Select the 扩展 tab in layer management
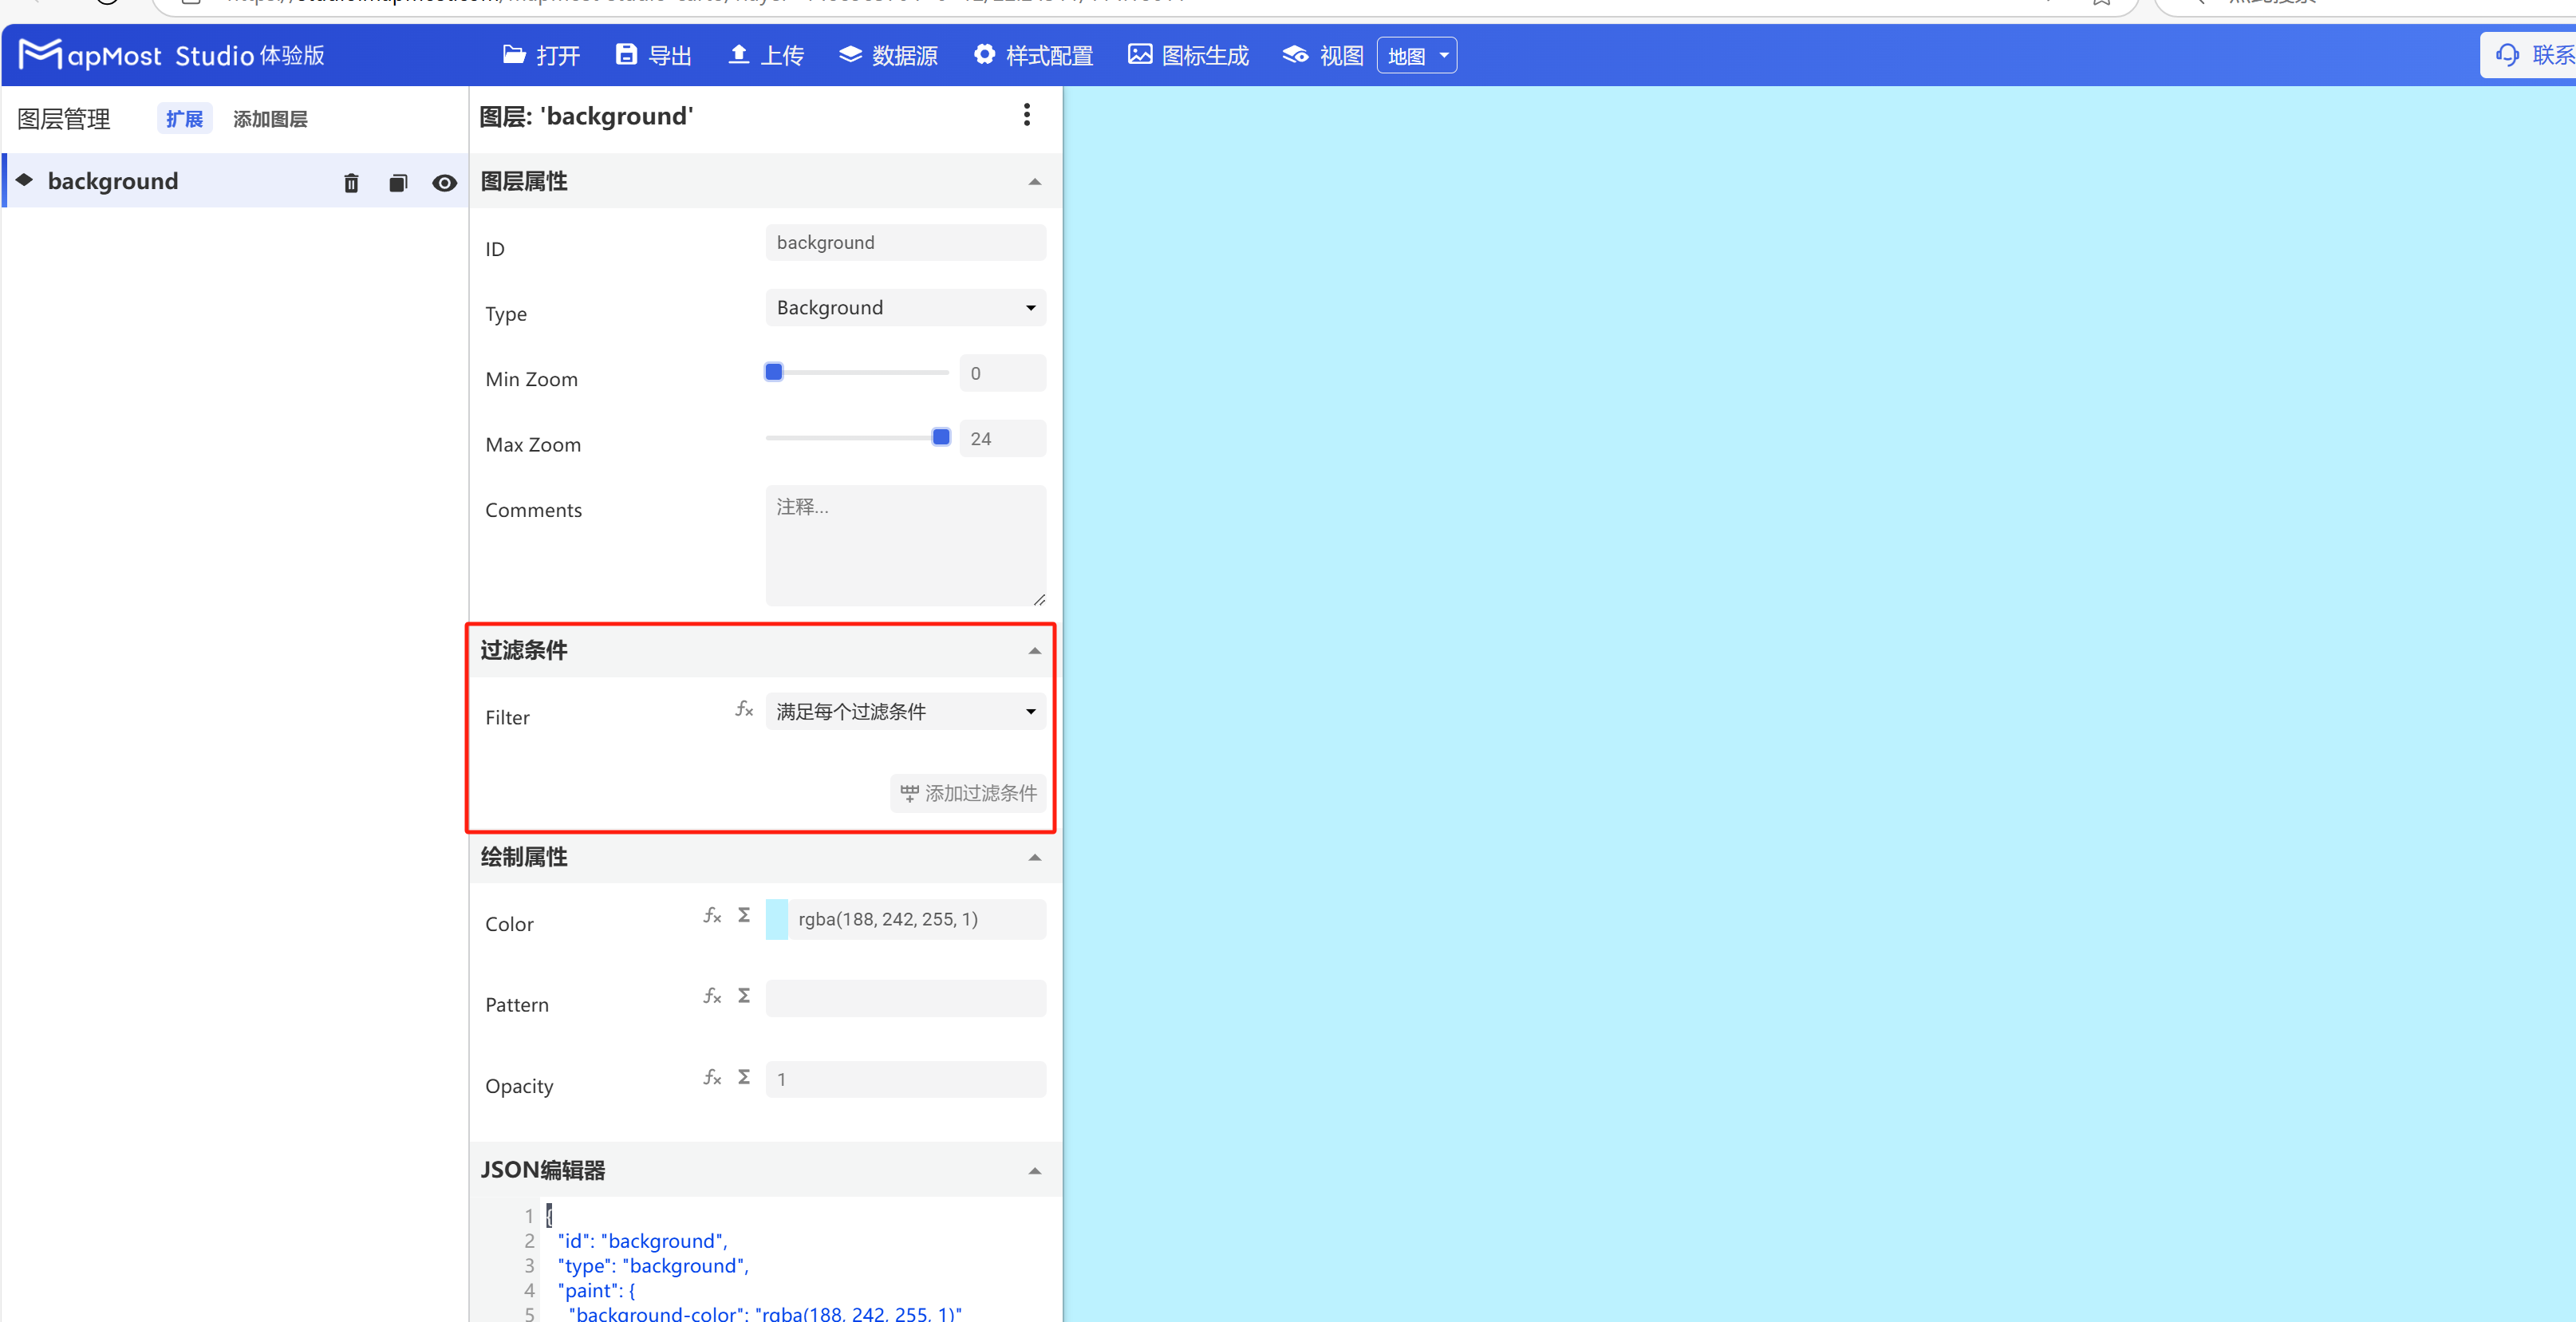2576x1322 pixels. 184,118
